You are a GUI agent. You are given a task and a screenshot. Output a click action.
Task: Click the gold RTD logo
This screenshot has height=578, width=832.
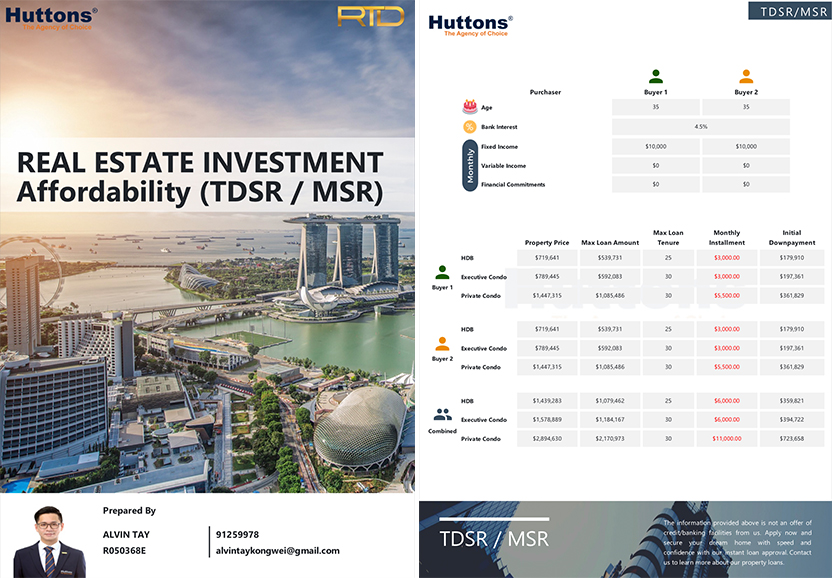tap(371, 16)
